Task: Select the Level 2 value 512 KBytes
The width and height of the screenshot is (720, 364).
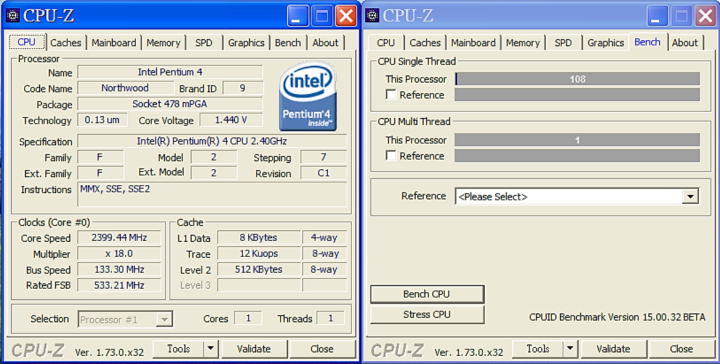Action: click(x=259, y=269)
